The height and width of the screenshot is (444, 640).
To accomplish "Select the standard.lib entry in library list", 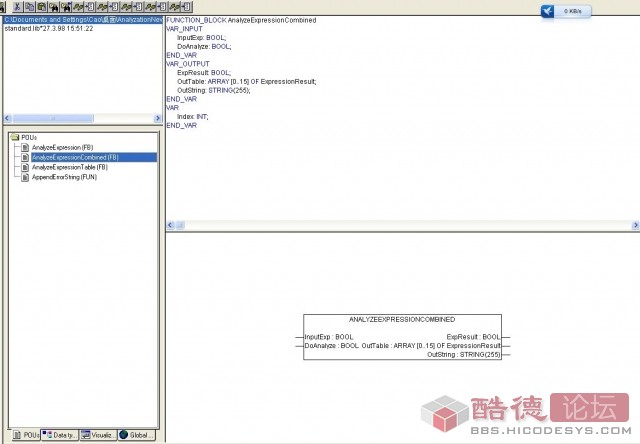I will (x=49, y=28).
